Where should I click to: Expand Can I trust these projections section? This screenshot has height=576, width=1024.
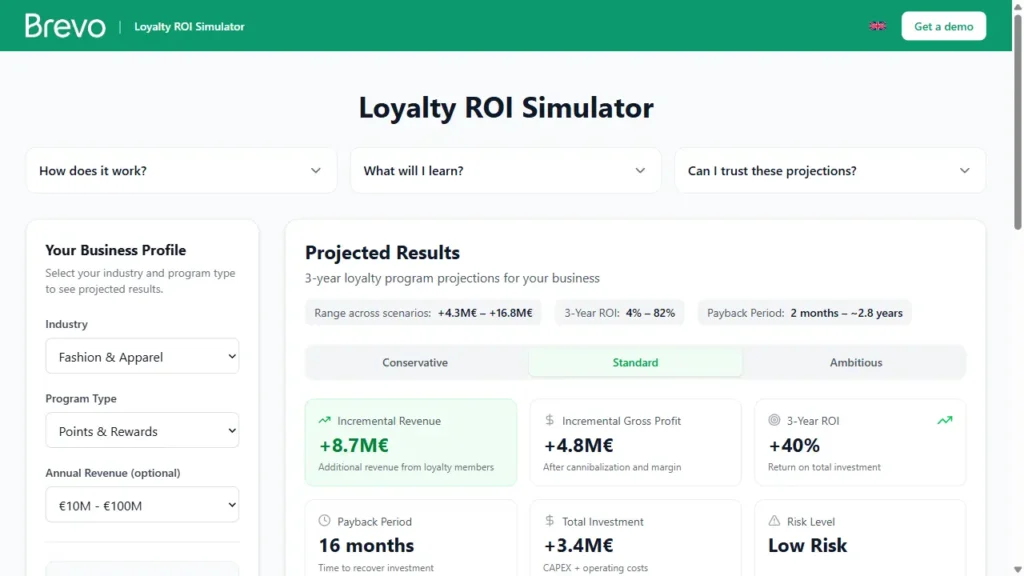830,170
